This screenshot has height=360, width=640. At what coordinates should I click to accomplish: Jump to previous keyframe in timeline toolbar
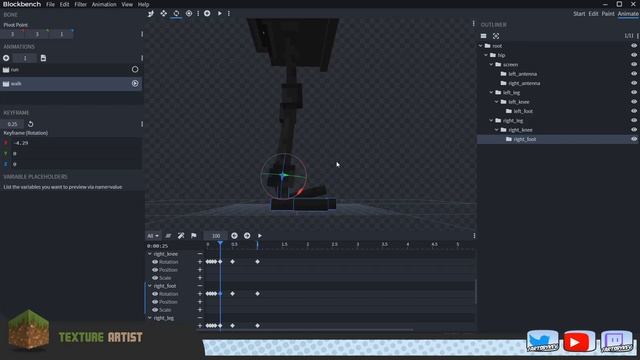tap(234, 236)
